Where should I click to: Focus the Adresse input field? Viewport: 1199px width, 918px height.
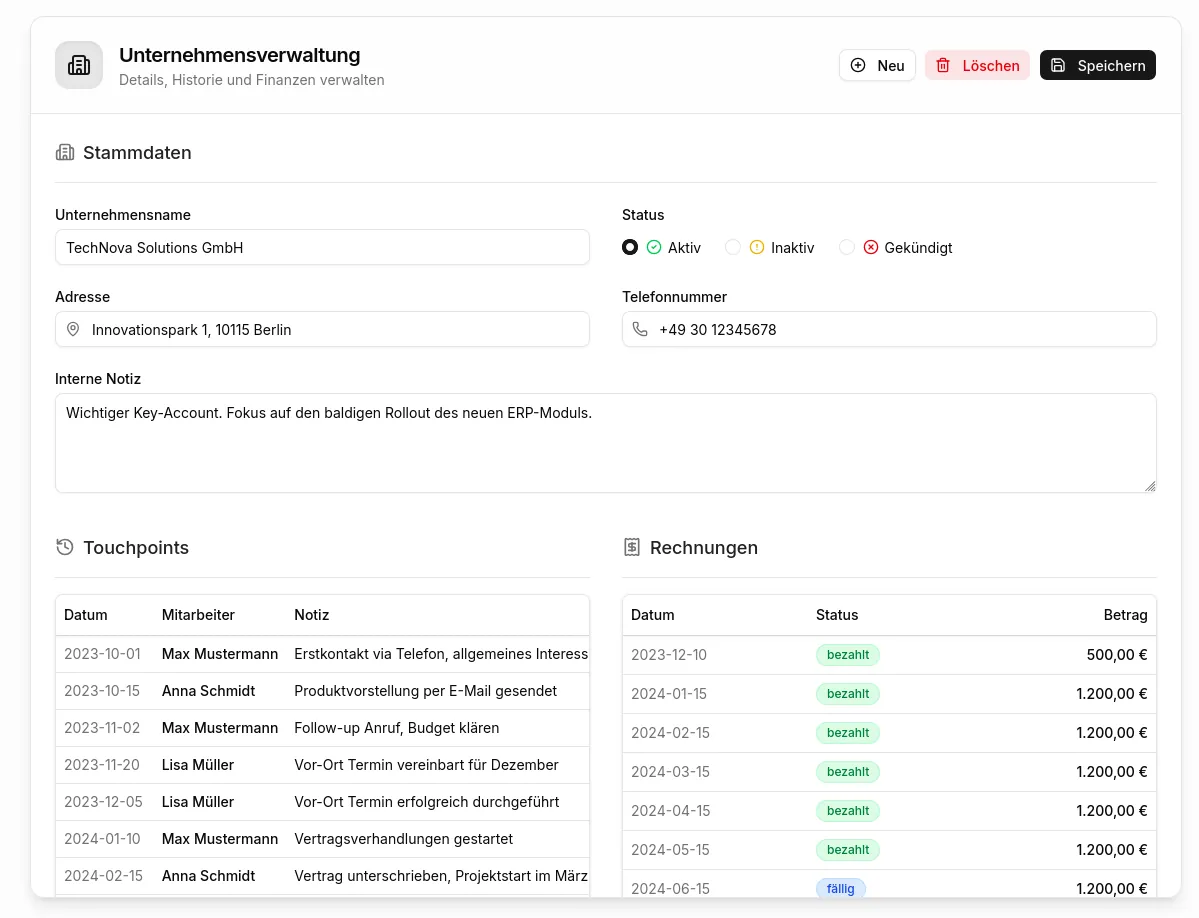click(x=322, y=329)
